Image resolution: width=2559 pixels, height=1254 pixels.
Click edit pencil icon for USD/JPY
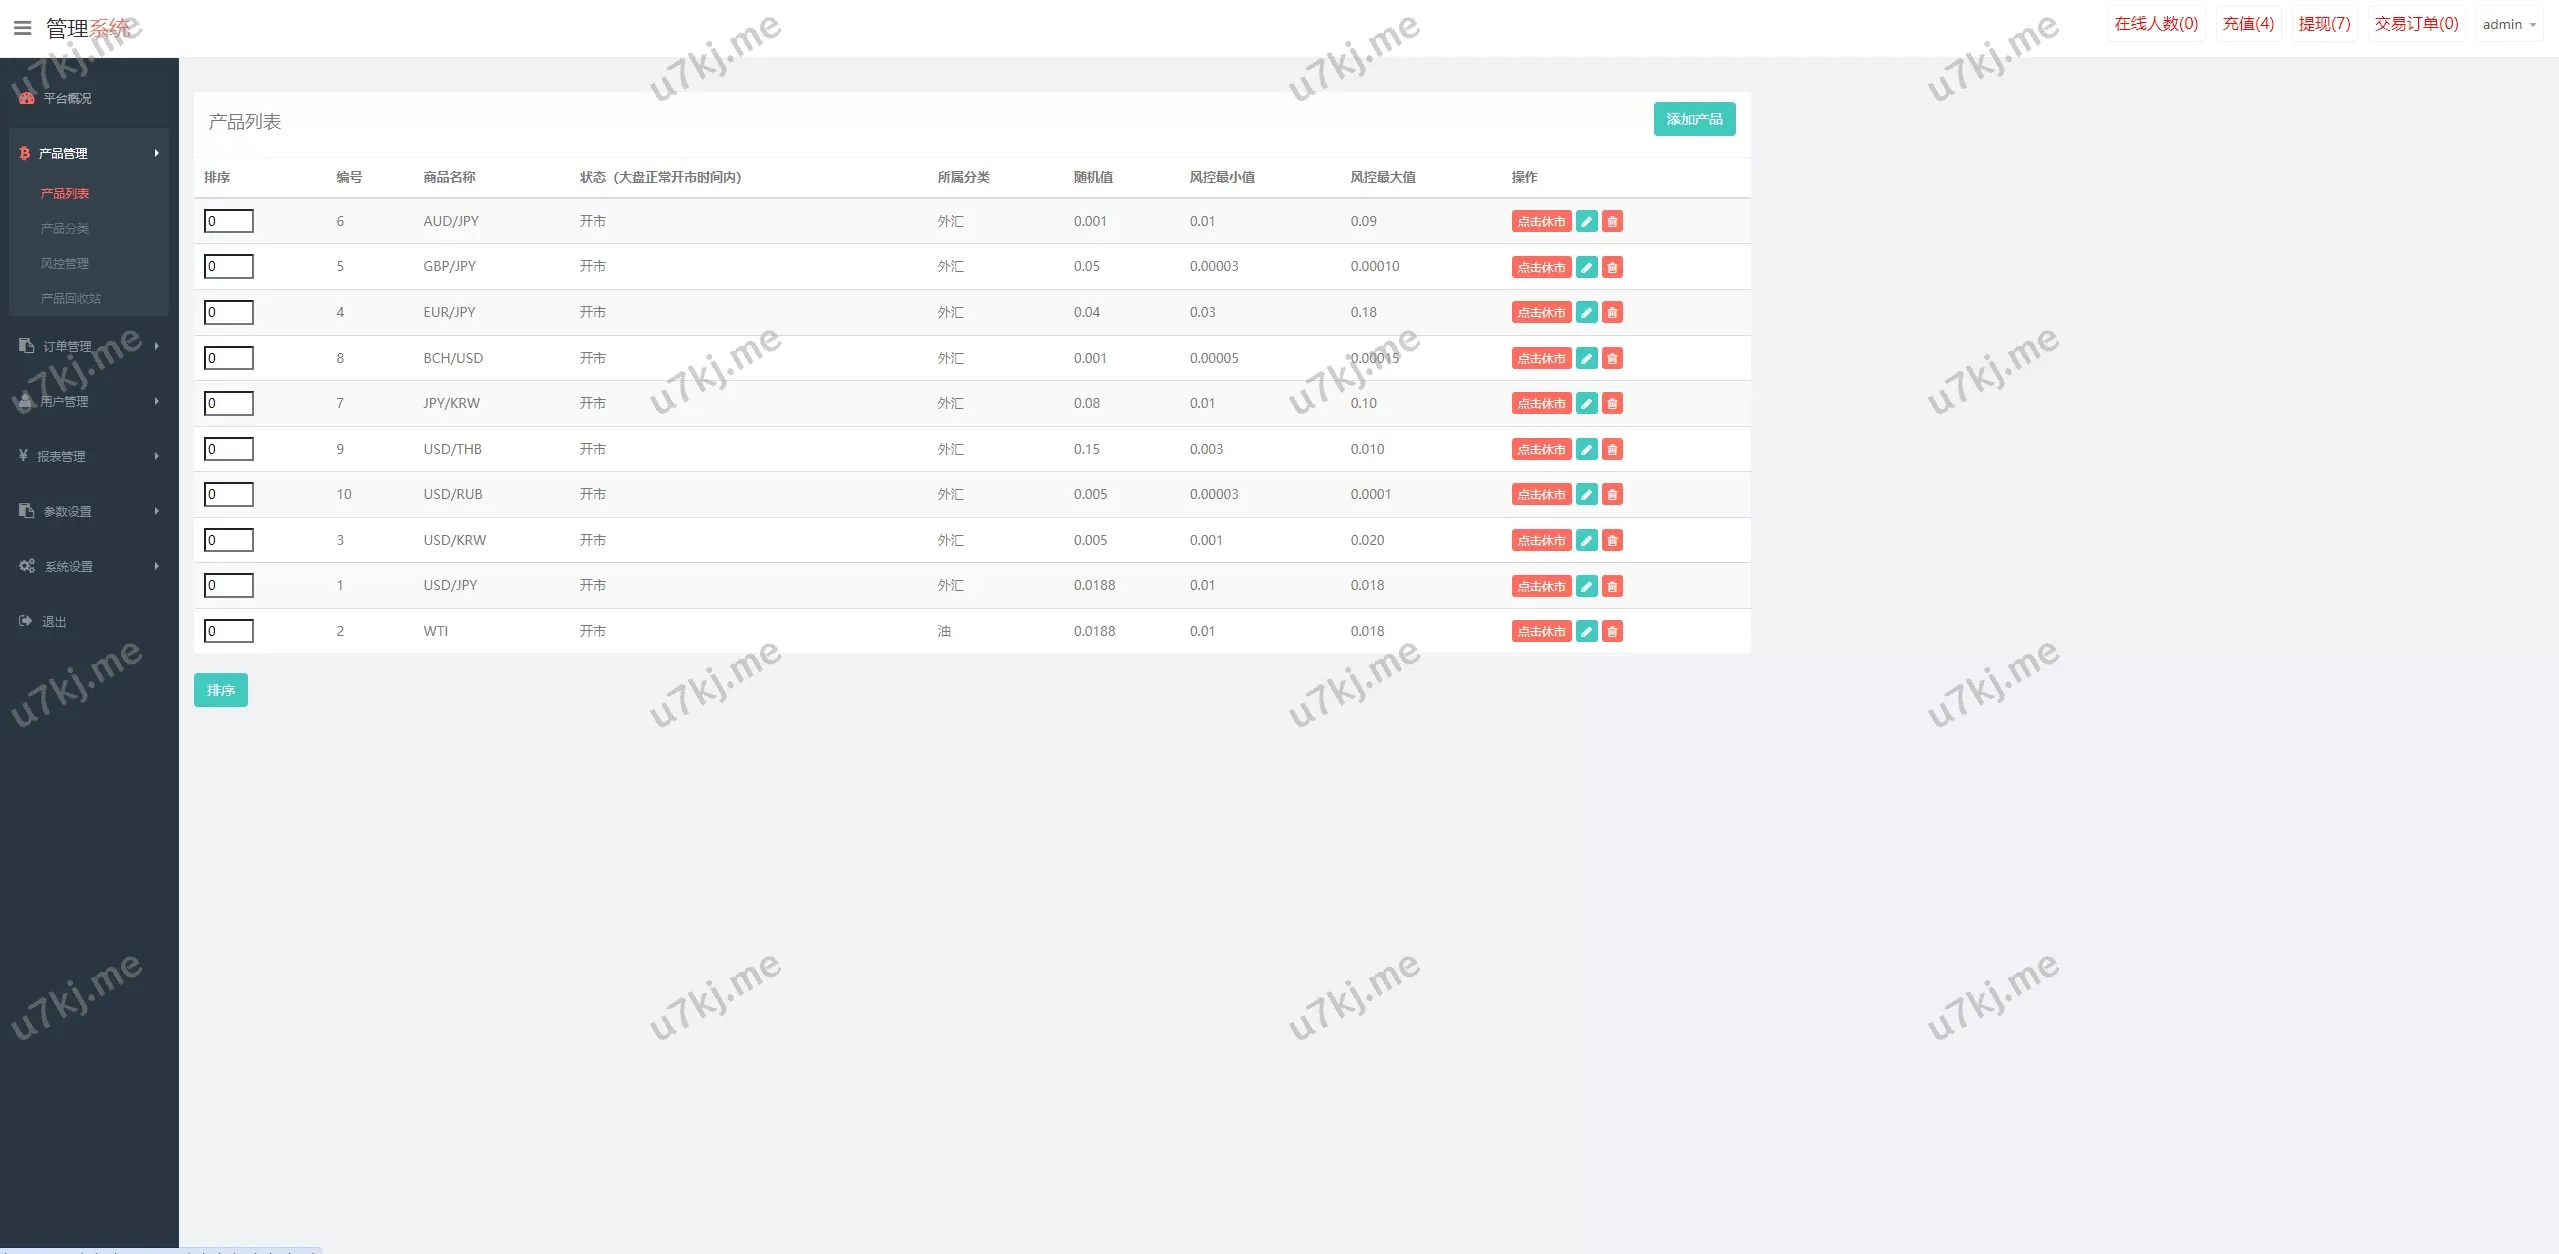pos(1586,586)
